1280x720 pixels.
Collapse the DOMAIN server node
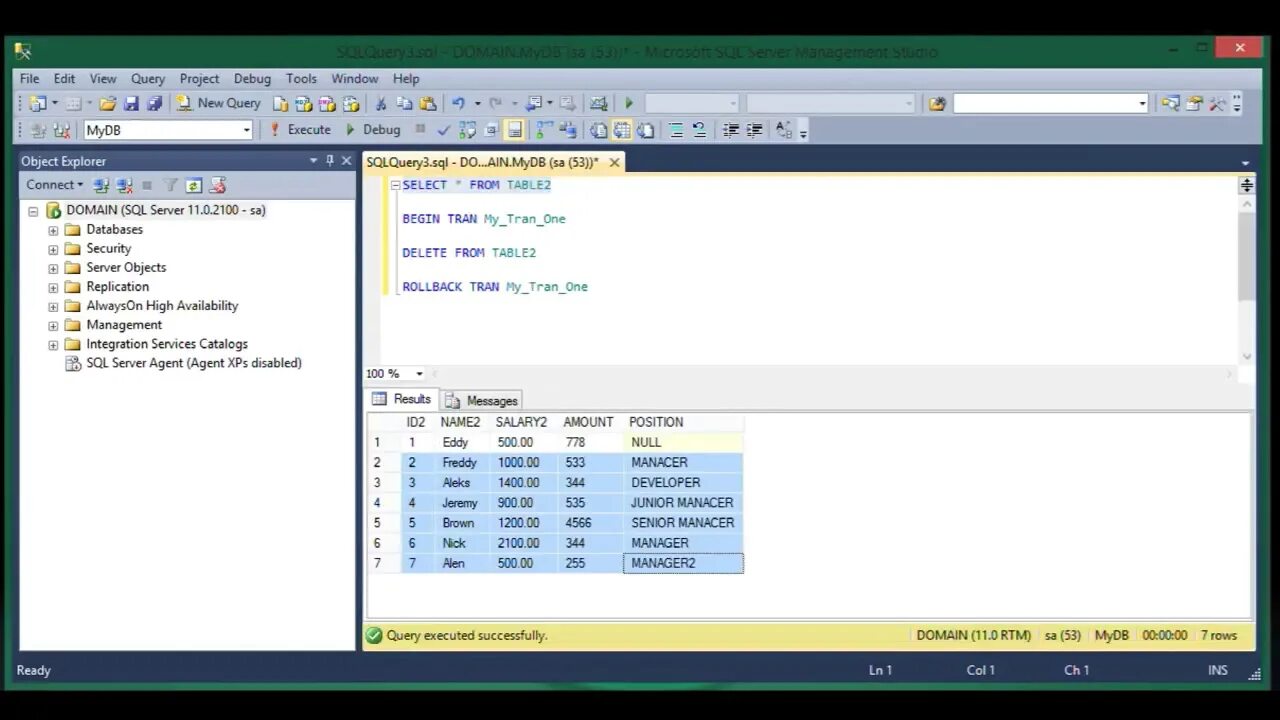(x=33, y=211)
